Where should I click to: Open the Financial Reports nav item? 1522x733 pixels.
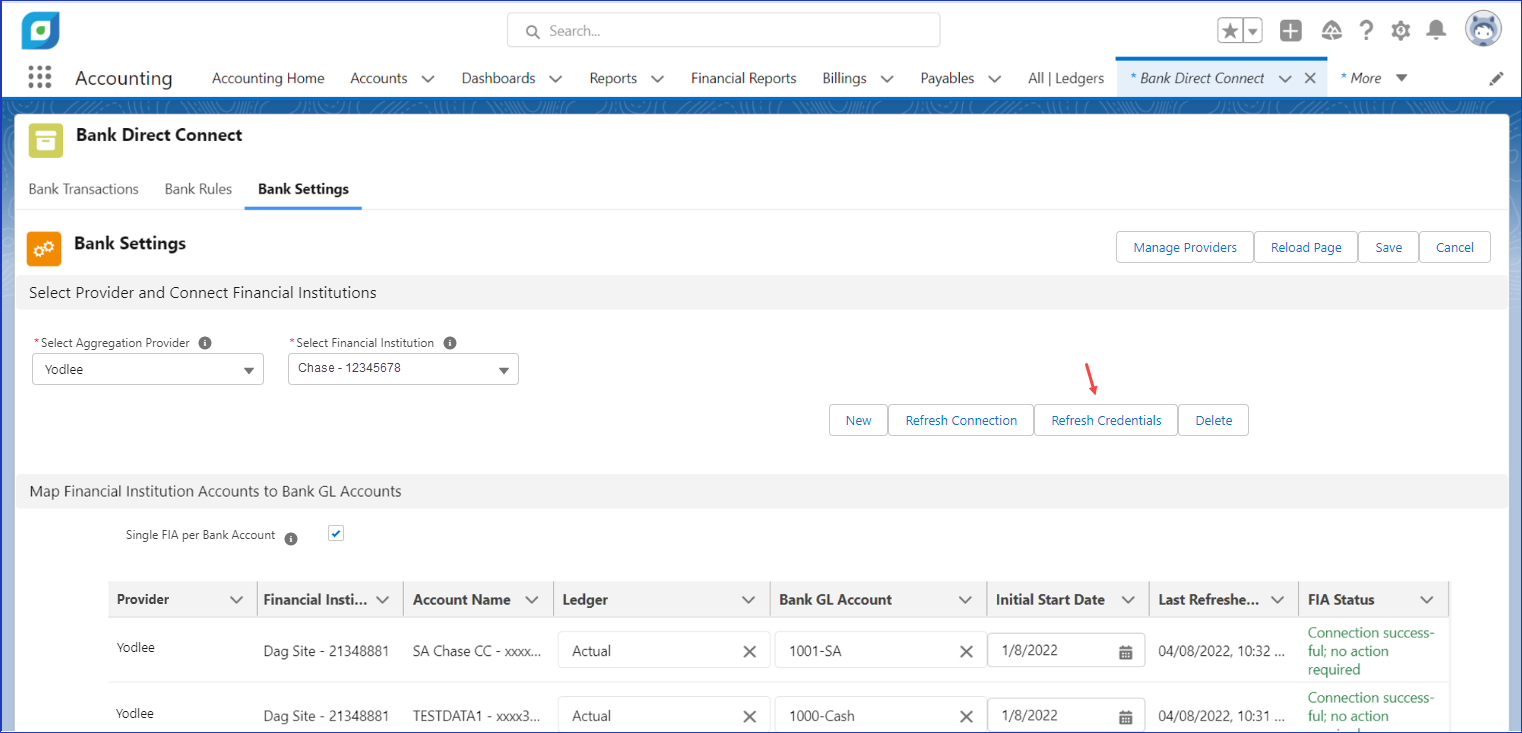744,78
